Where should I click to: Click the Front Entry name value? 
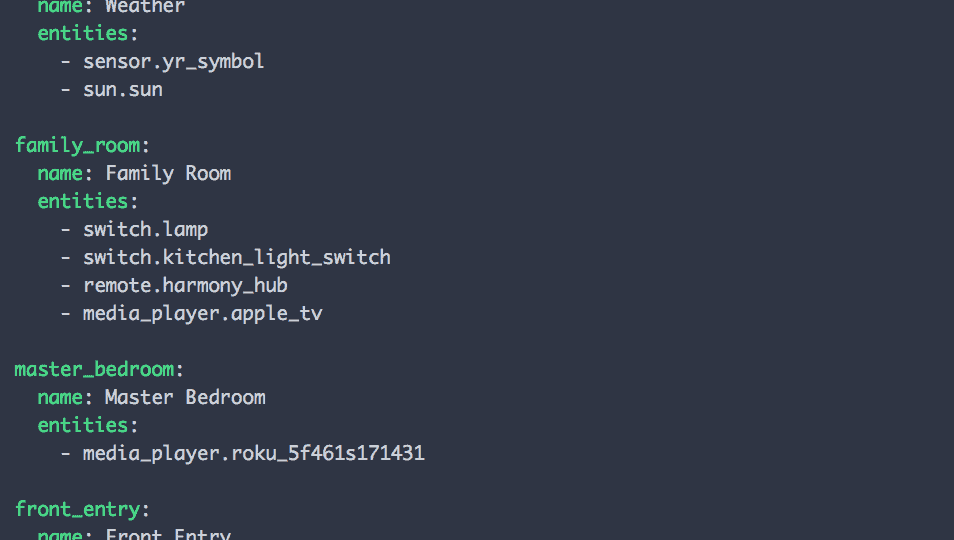tap(169, 534)
